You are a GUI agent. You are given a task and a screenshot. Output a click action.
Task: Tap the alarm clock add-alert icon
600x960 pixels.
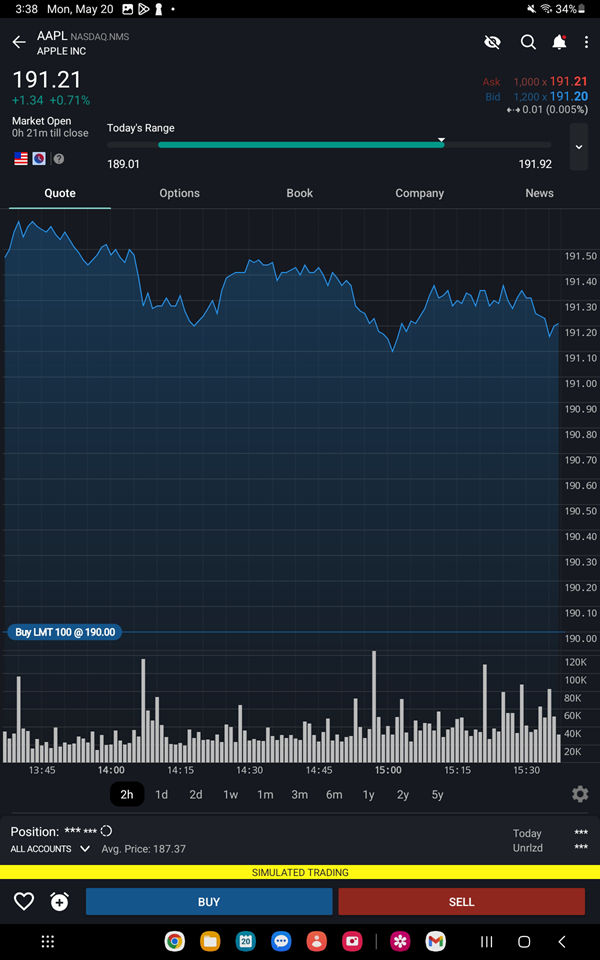tap(59, 901)
